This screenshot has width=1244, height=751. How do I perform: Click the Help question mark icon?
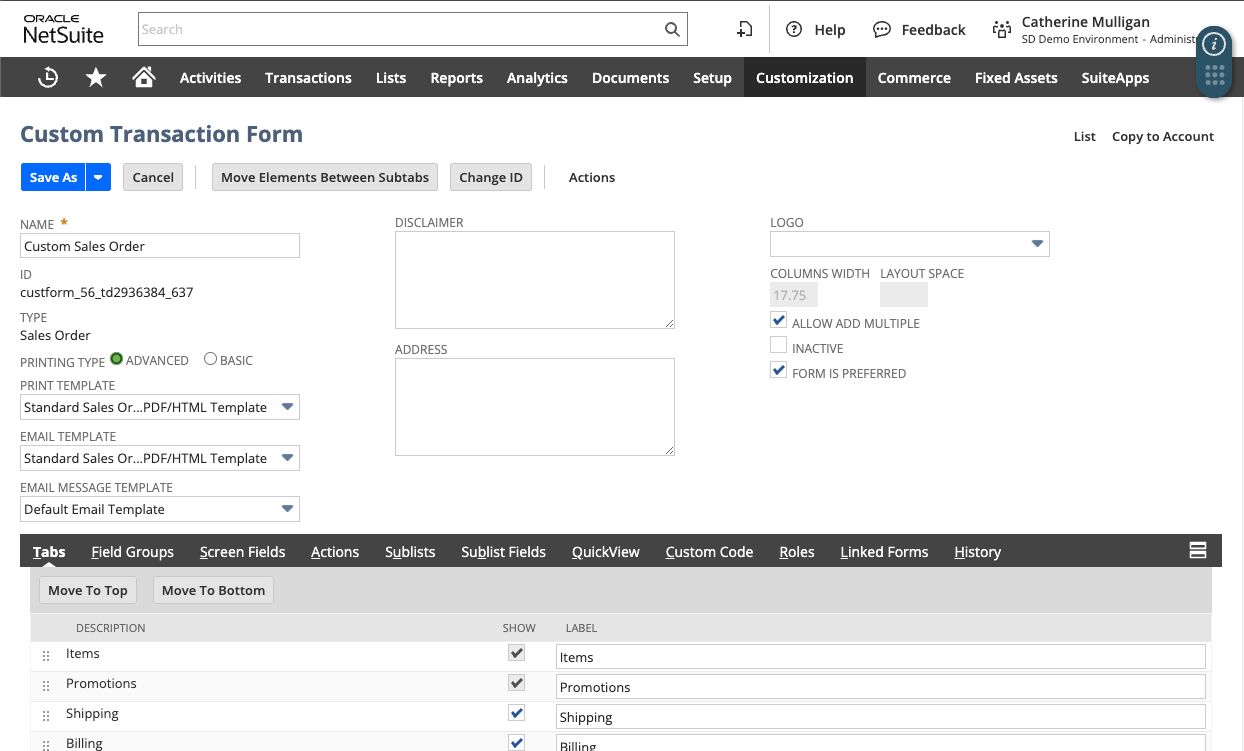click(794, 29)
